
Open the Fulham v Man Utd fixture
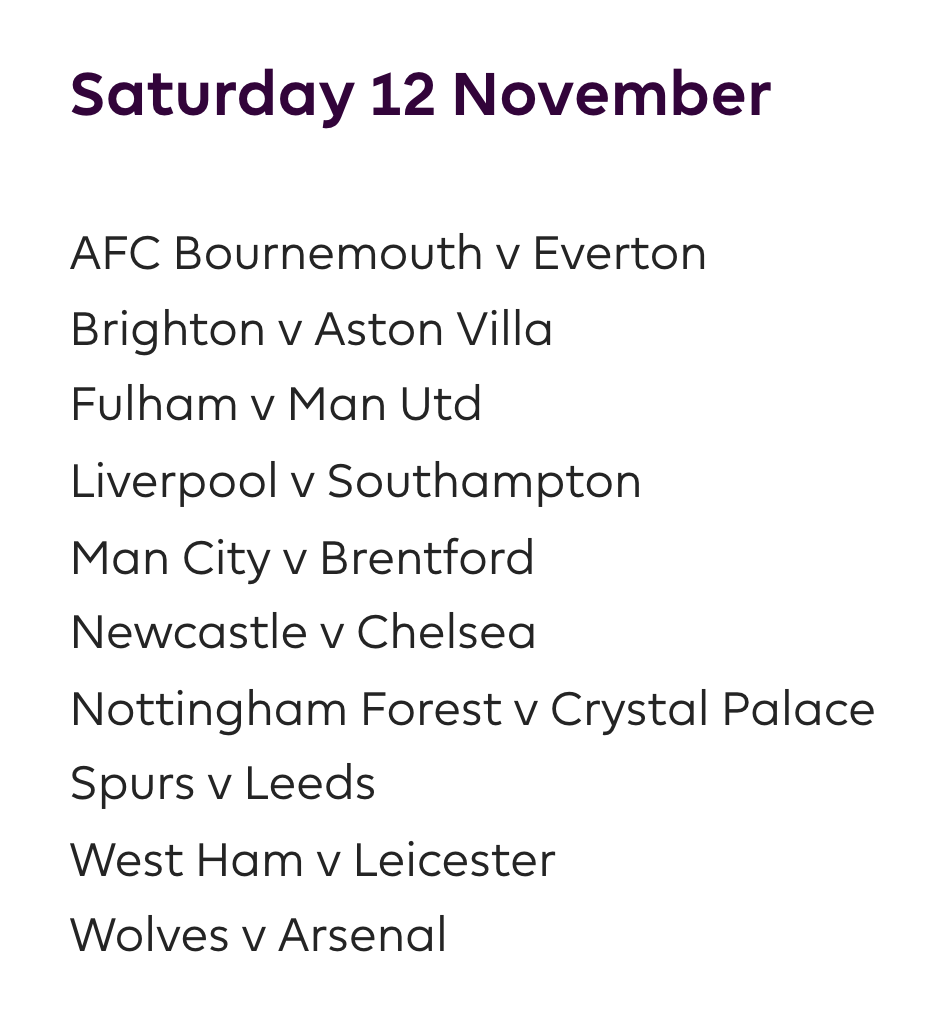coord(276,405)
